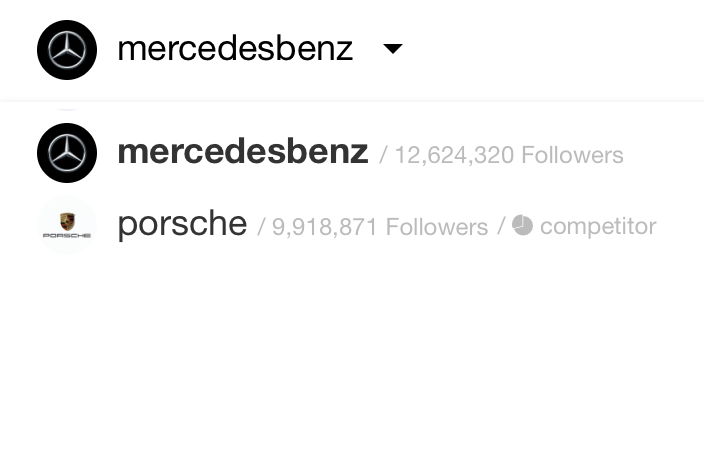Click the header mercedesbenz account name

(x=235, y=48)
